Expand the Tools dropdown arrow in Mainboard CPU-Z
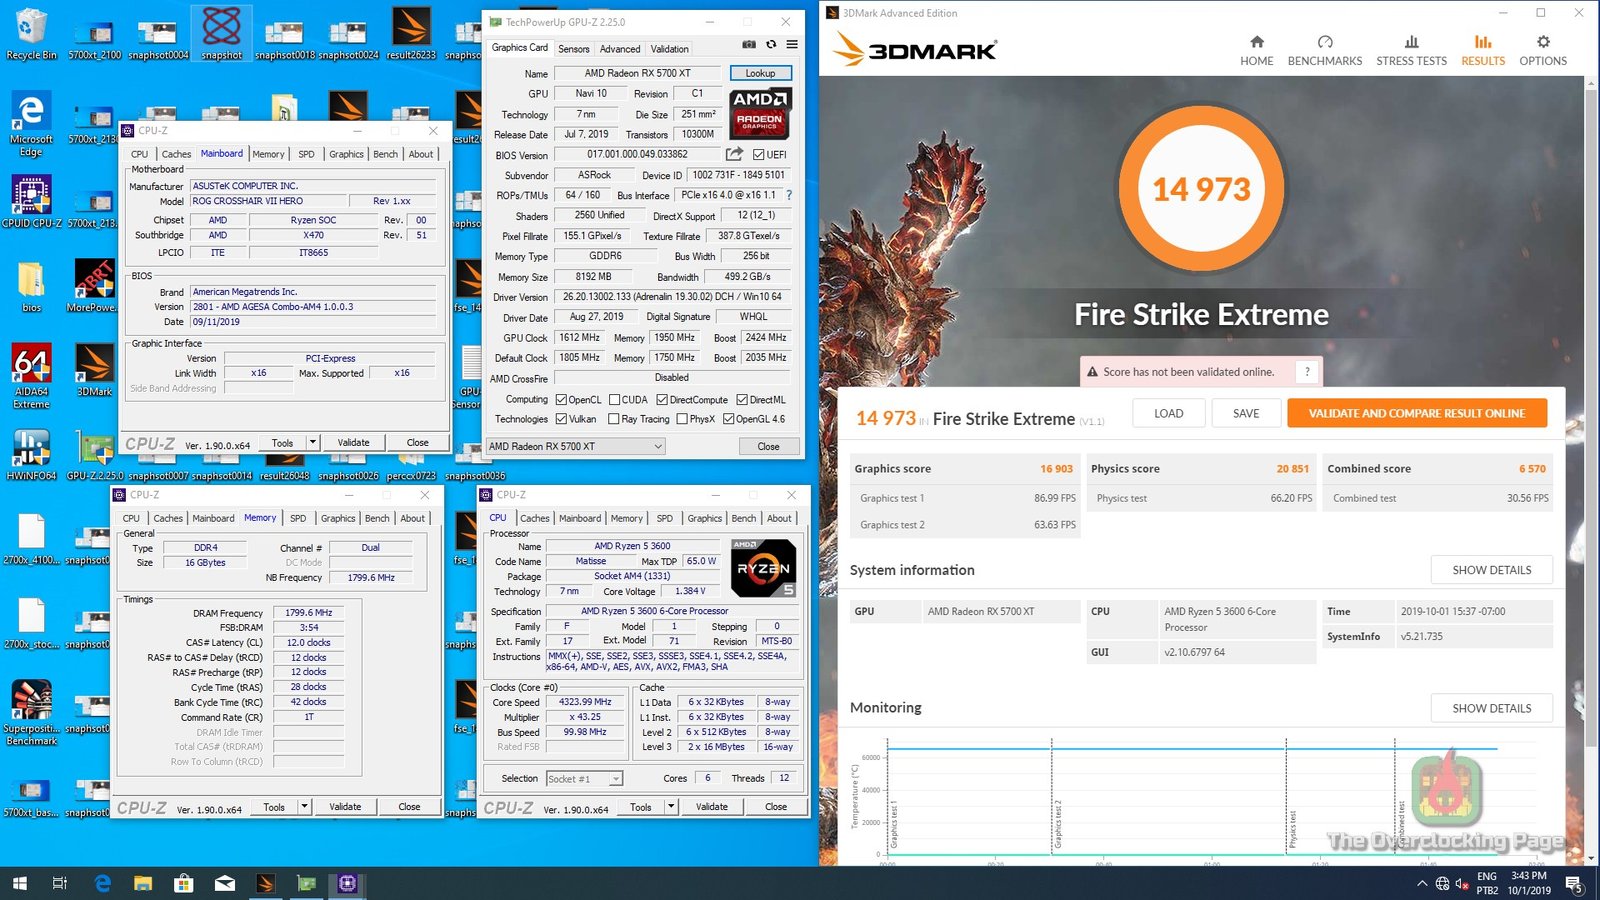The height and width of the screenshot is (900, 1600). 312,442
